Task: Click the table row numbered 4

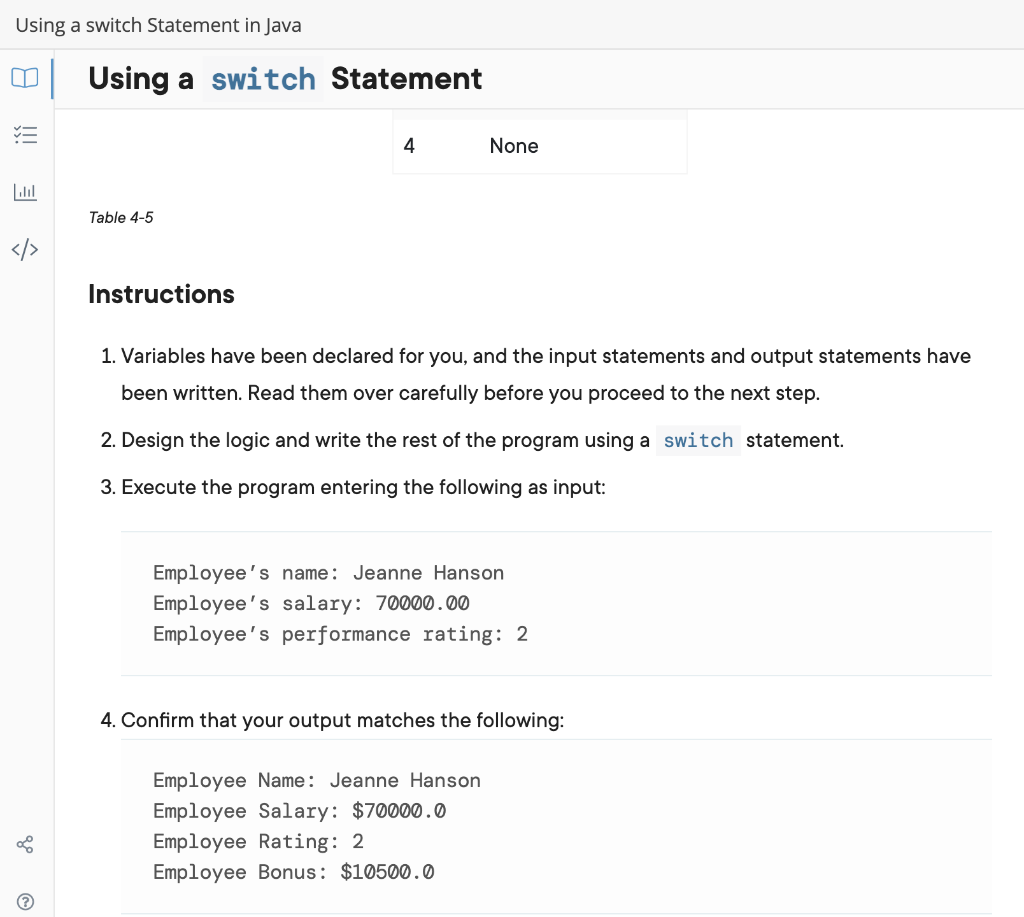Action: 409,145
